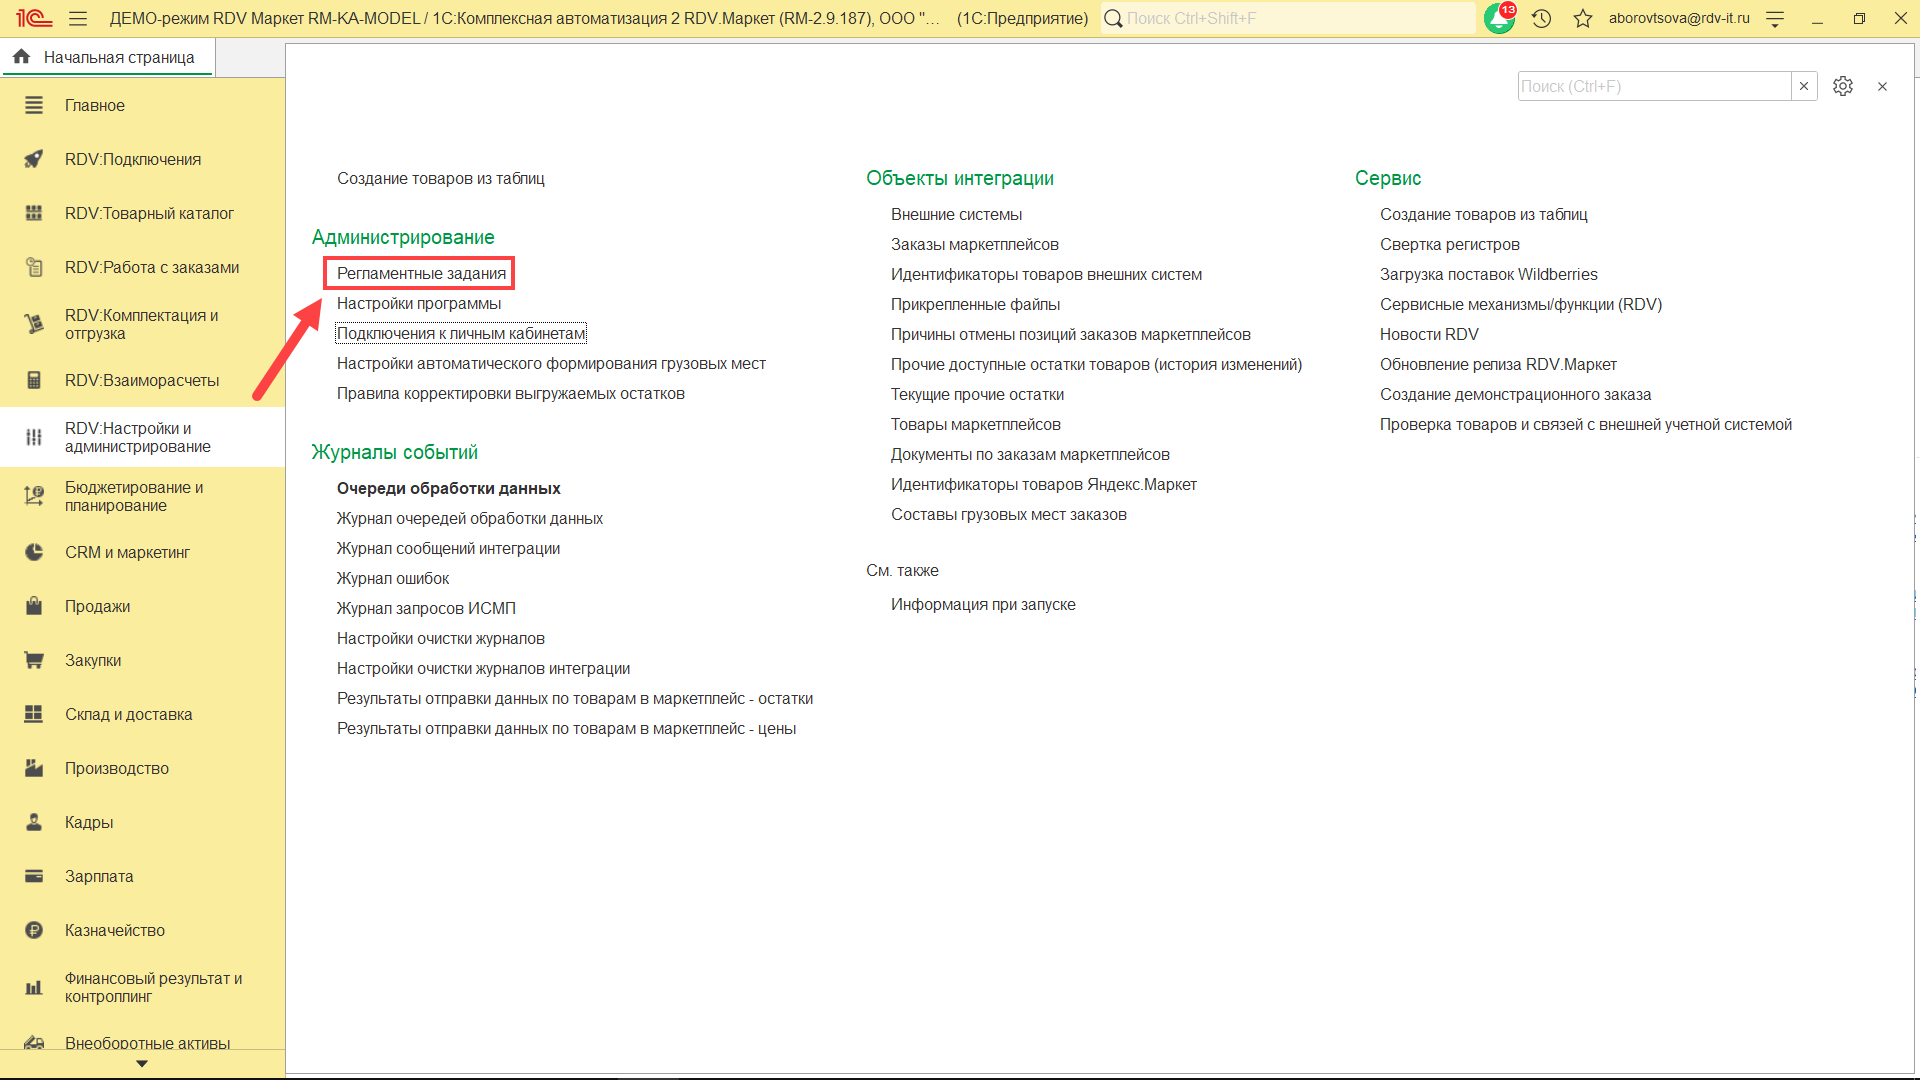Click the 1C logo icon

(33, 18)
